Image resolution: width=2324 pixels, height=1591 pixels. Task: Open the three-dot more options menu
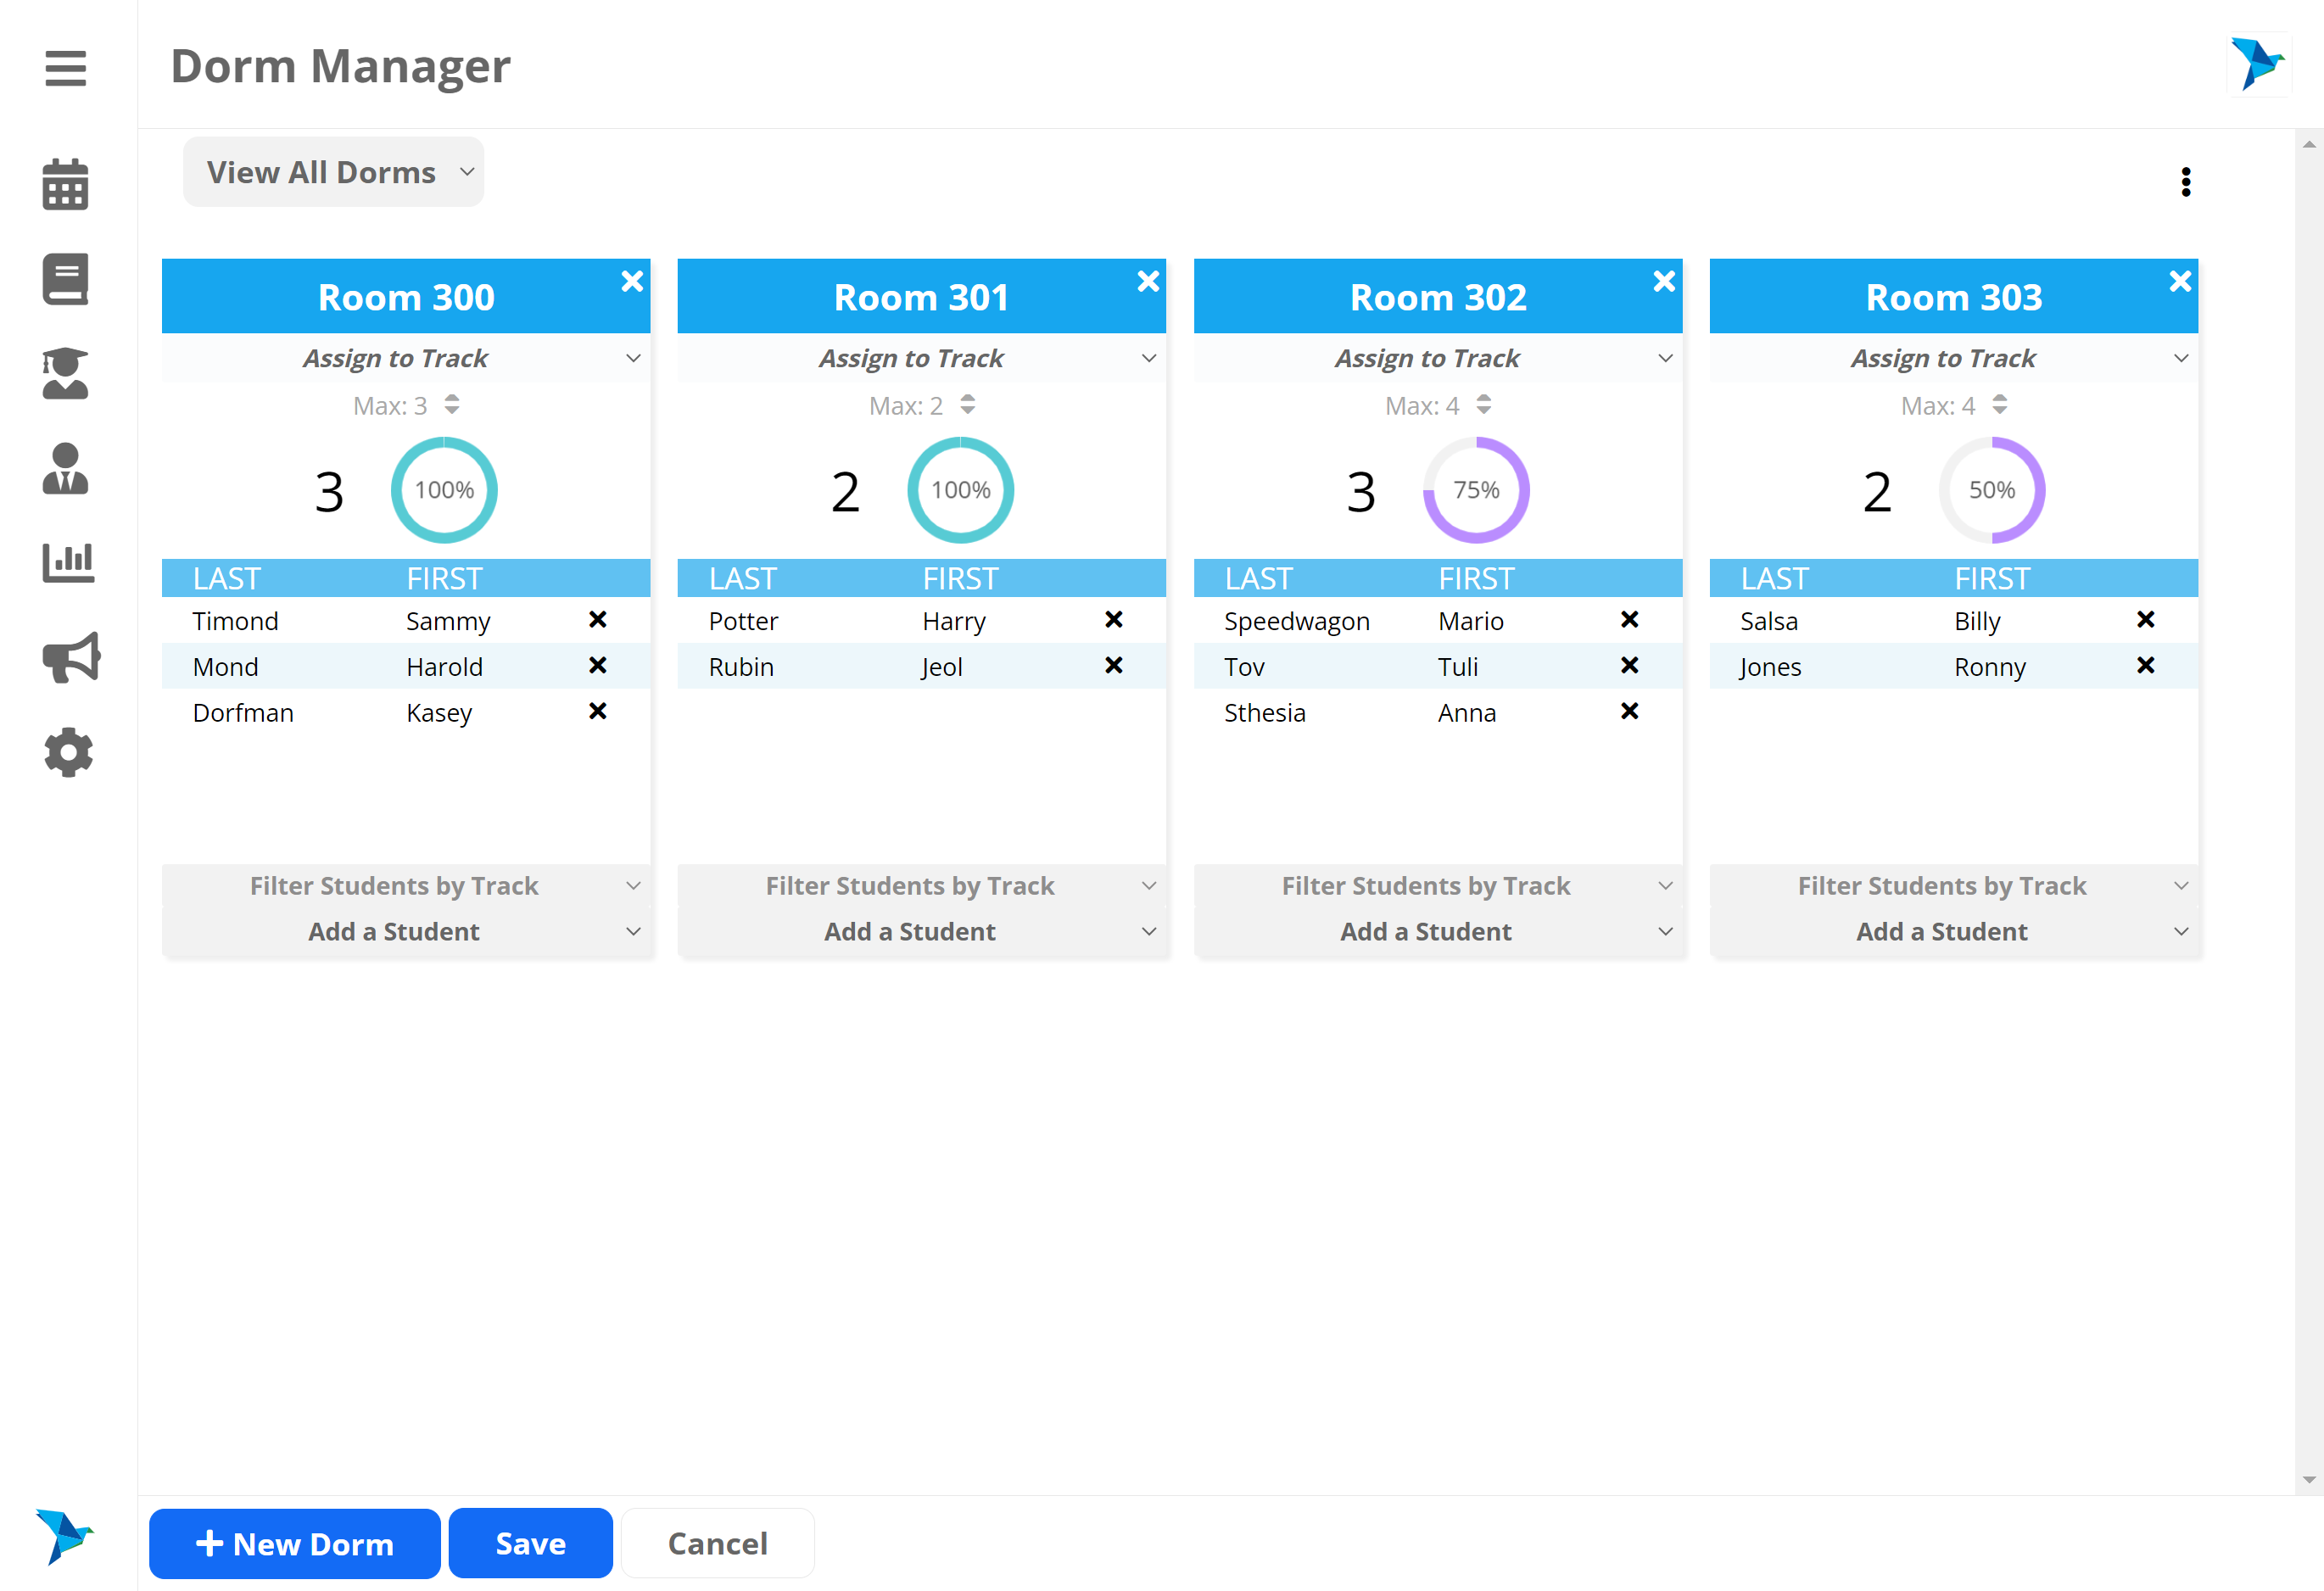[x=2185, y=182]
